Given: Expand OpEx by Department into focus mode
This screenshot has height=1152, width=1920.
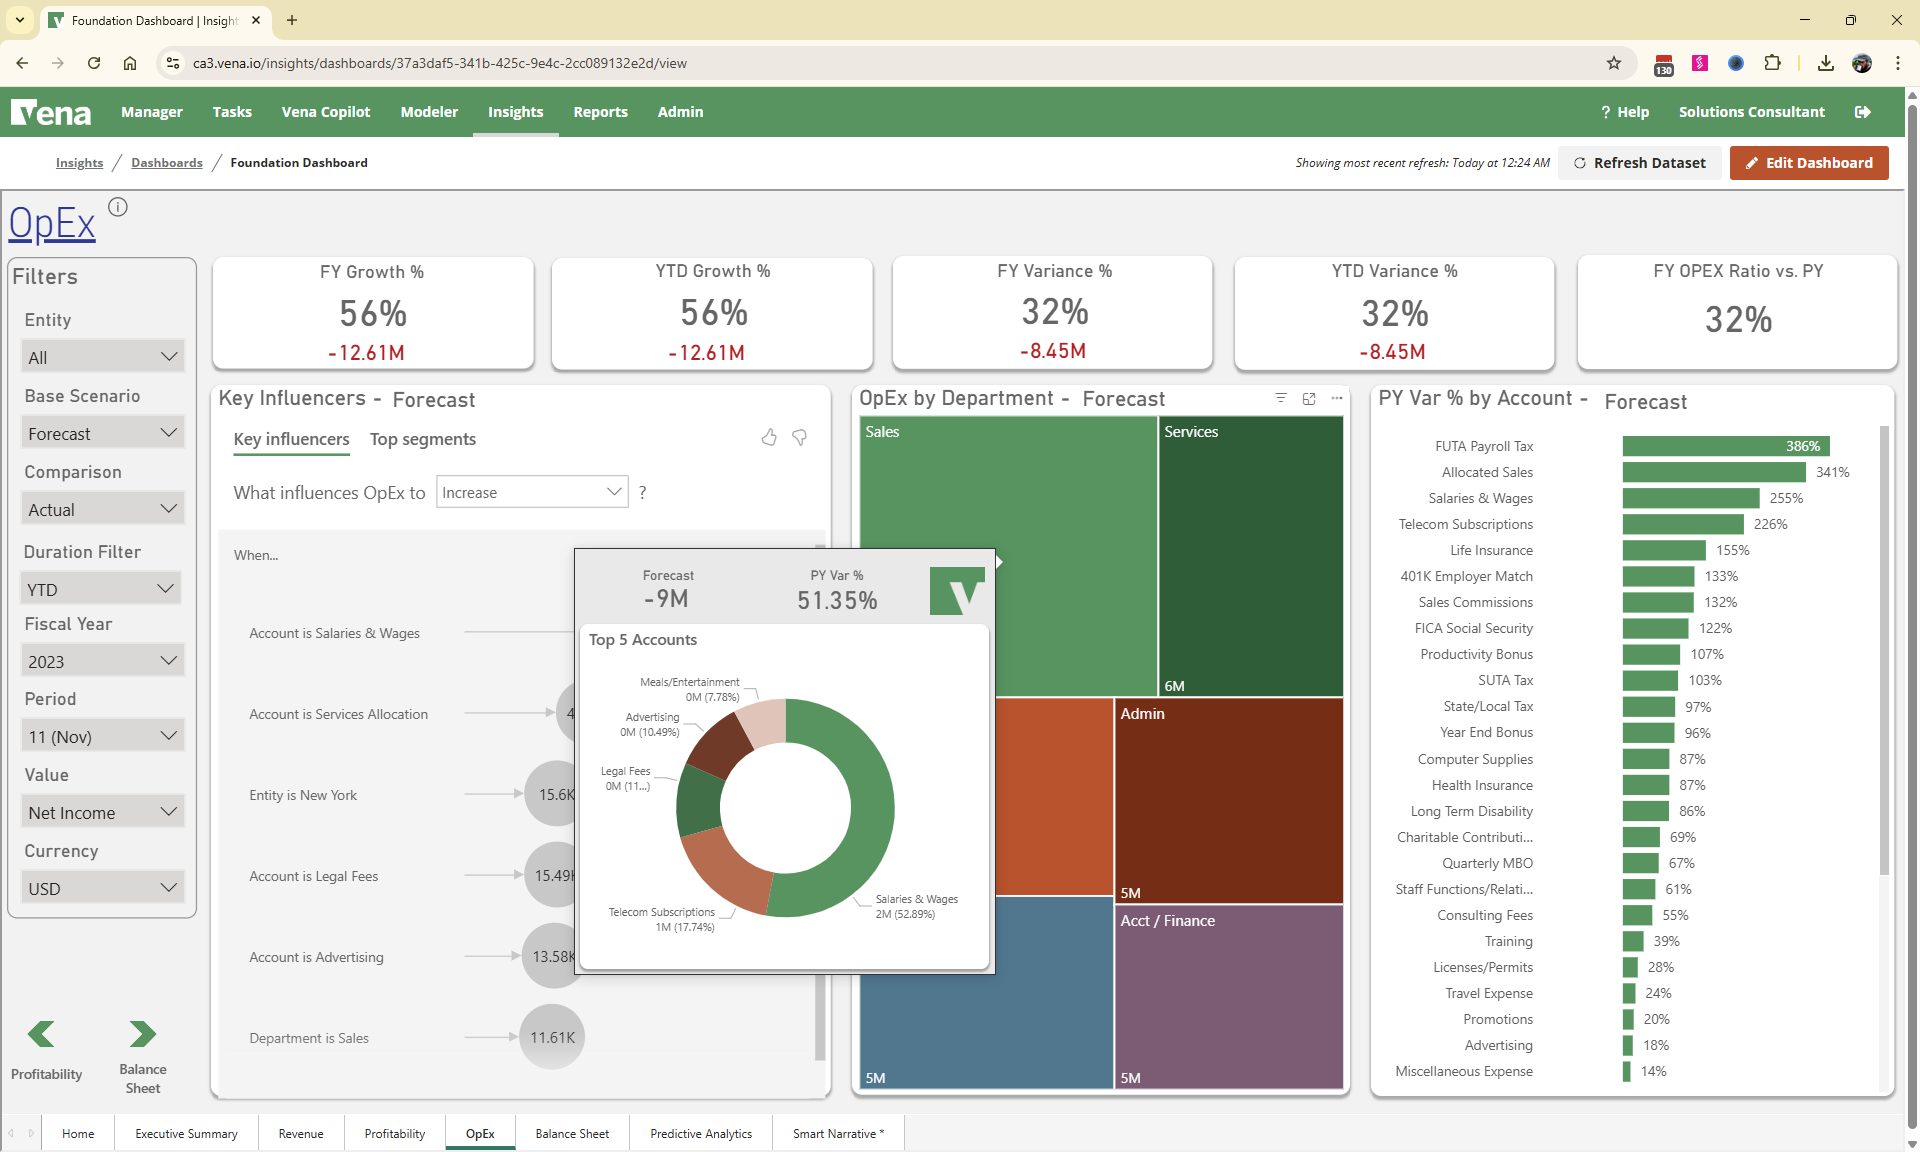Looking at the screenshot, I should [1309, 398].
